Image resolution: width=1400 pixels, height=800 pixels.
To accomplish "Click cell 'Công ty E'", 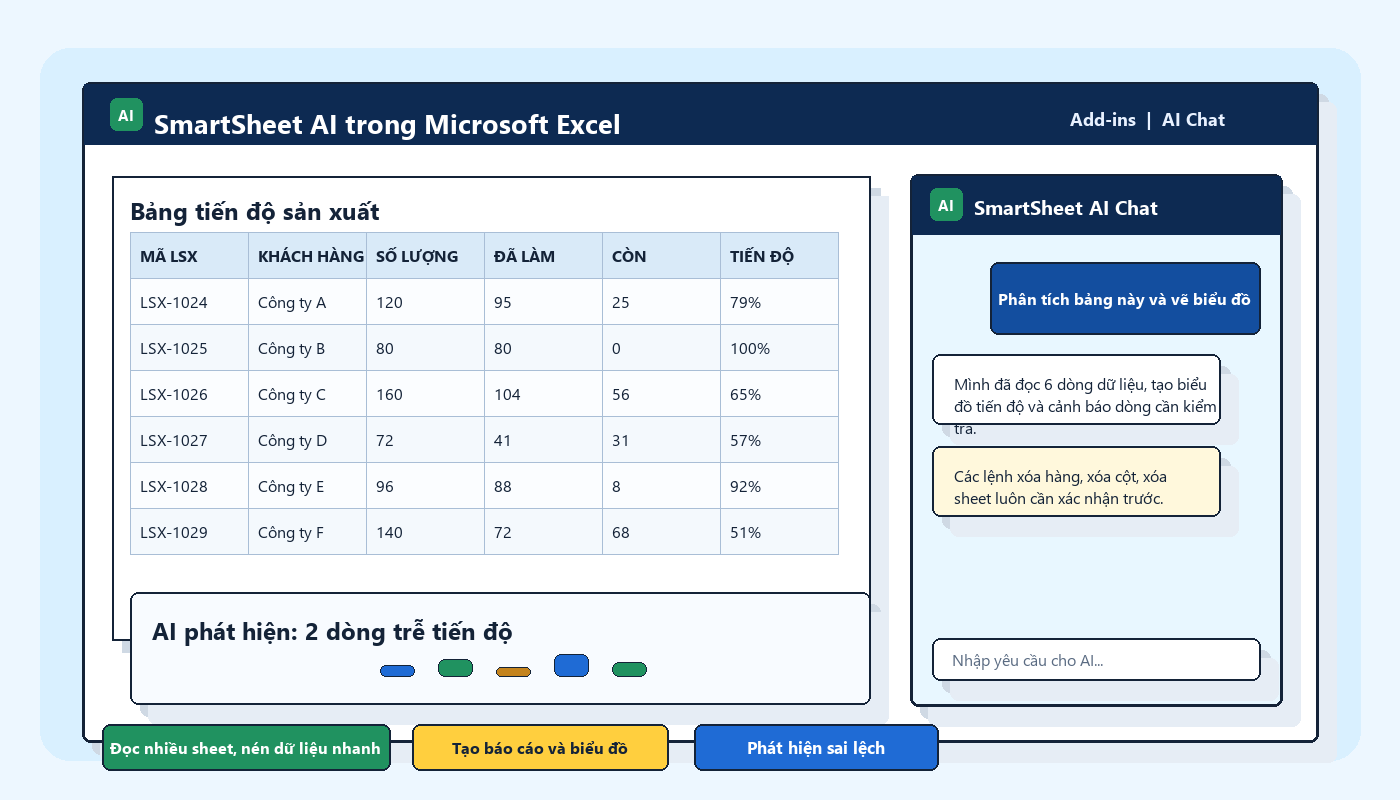I will (x=308, y=486).
